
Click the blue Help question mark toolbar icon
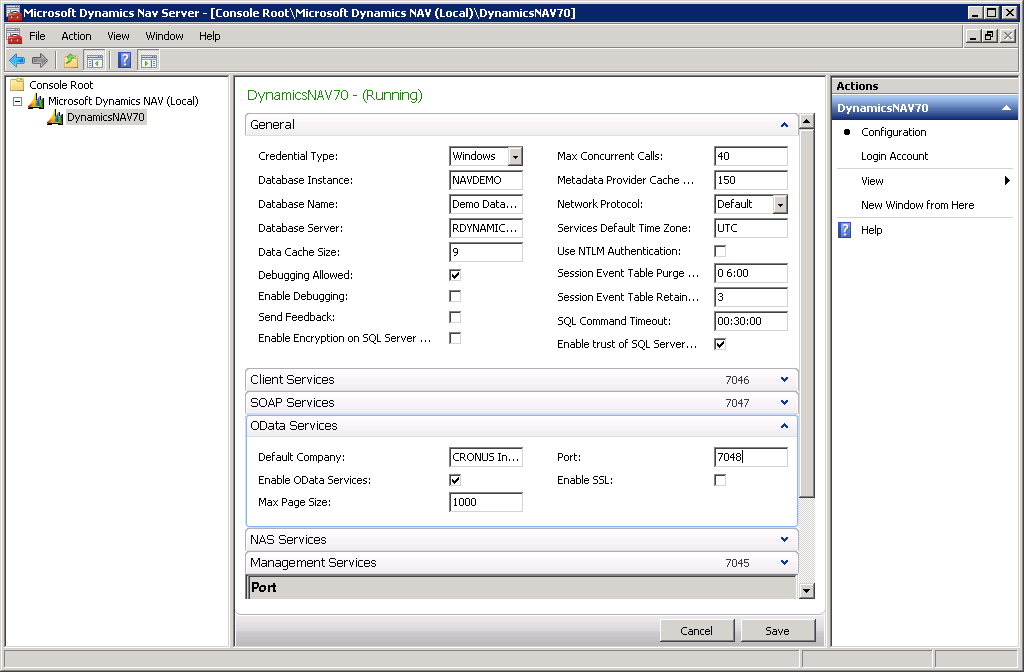tap(124, 60)
